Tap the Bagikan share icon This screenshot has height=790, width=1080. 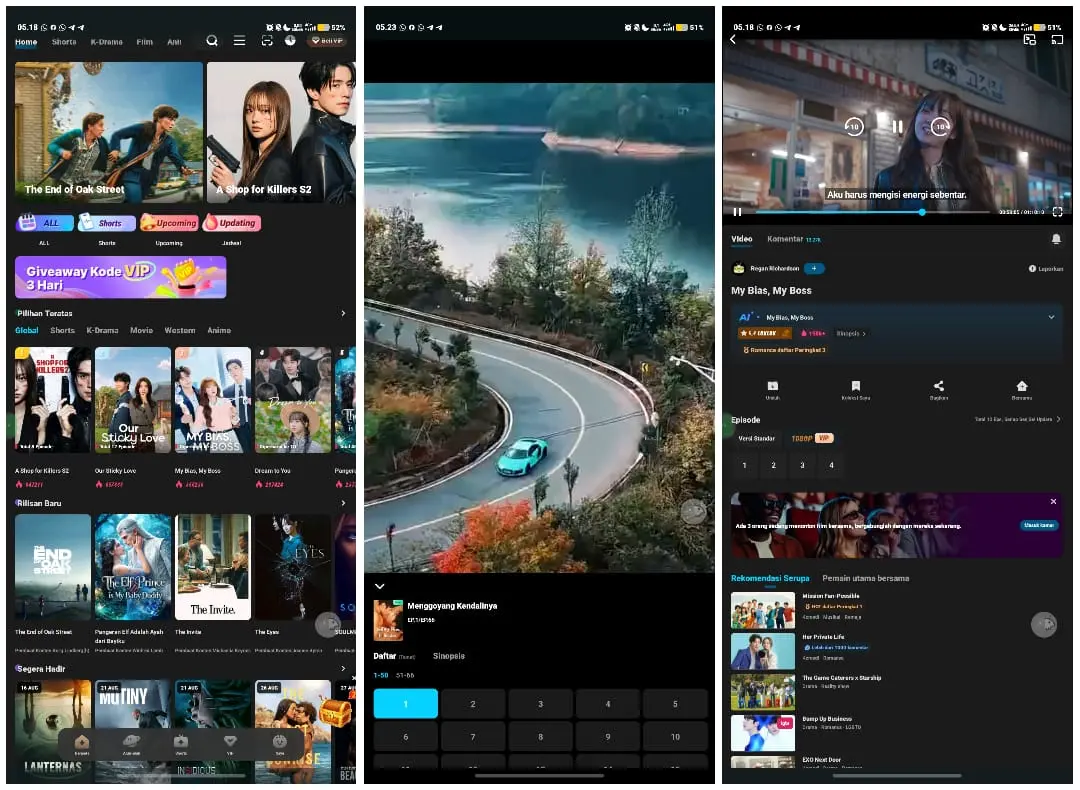pos(939,386)
